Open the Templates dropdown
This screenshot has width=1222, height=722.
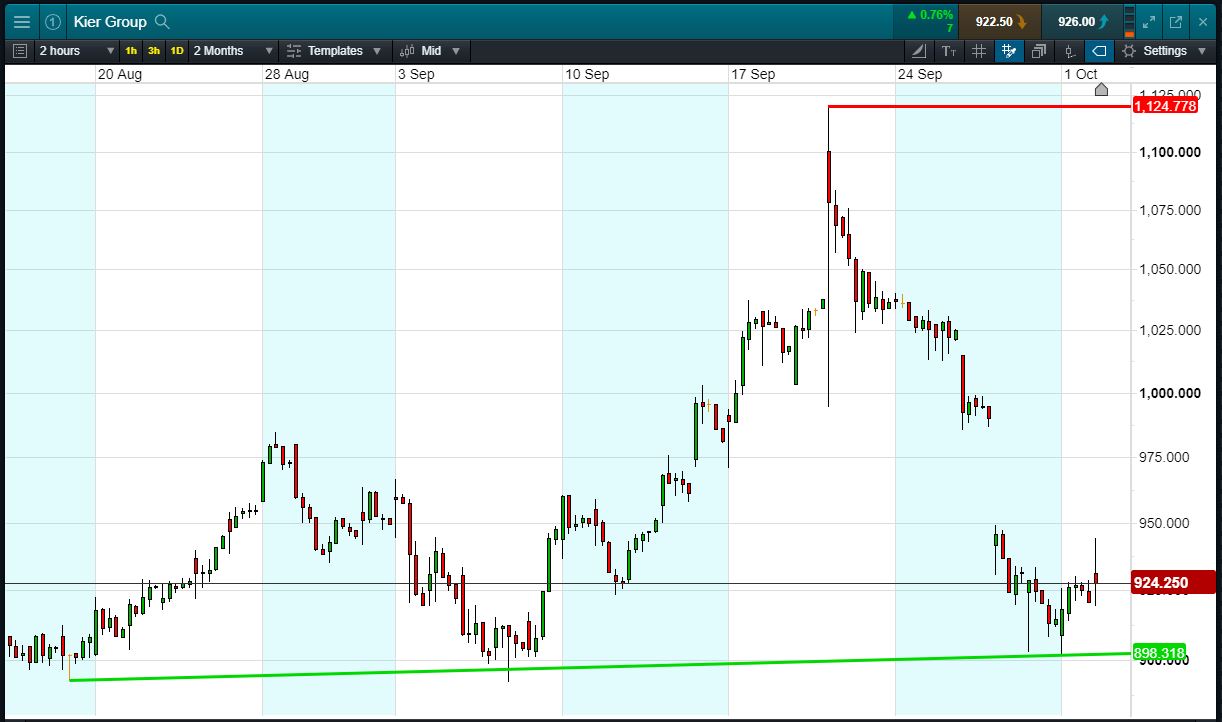(334, 51)
